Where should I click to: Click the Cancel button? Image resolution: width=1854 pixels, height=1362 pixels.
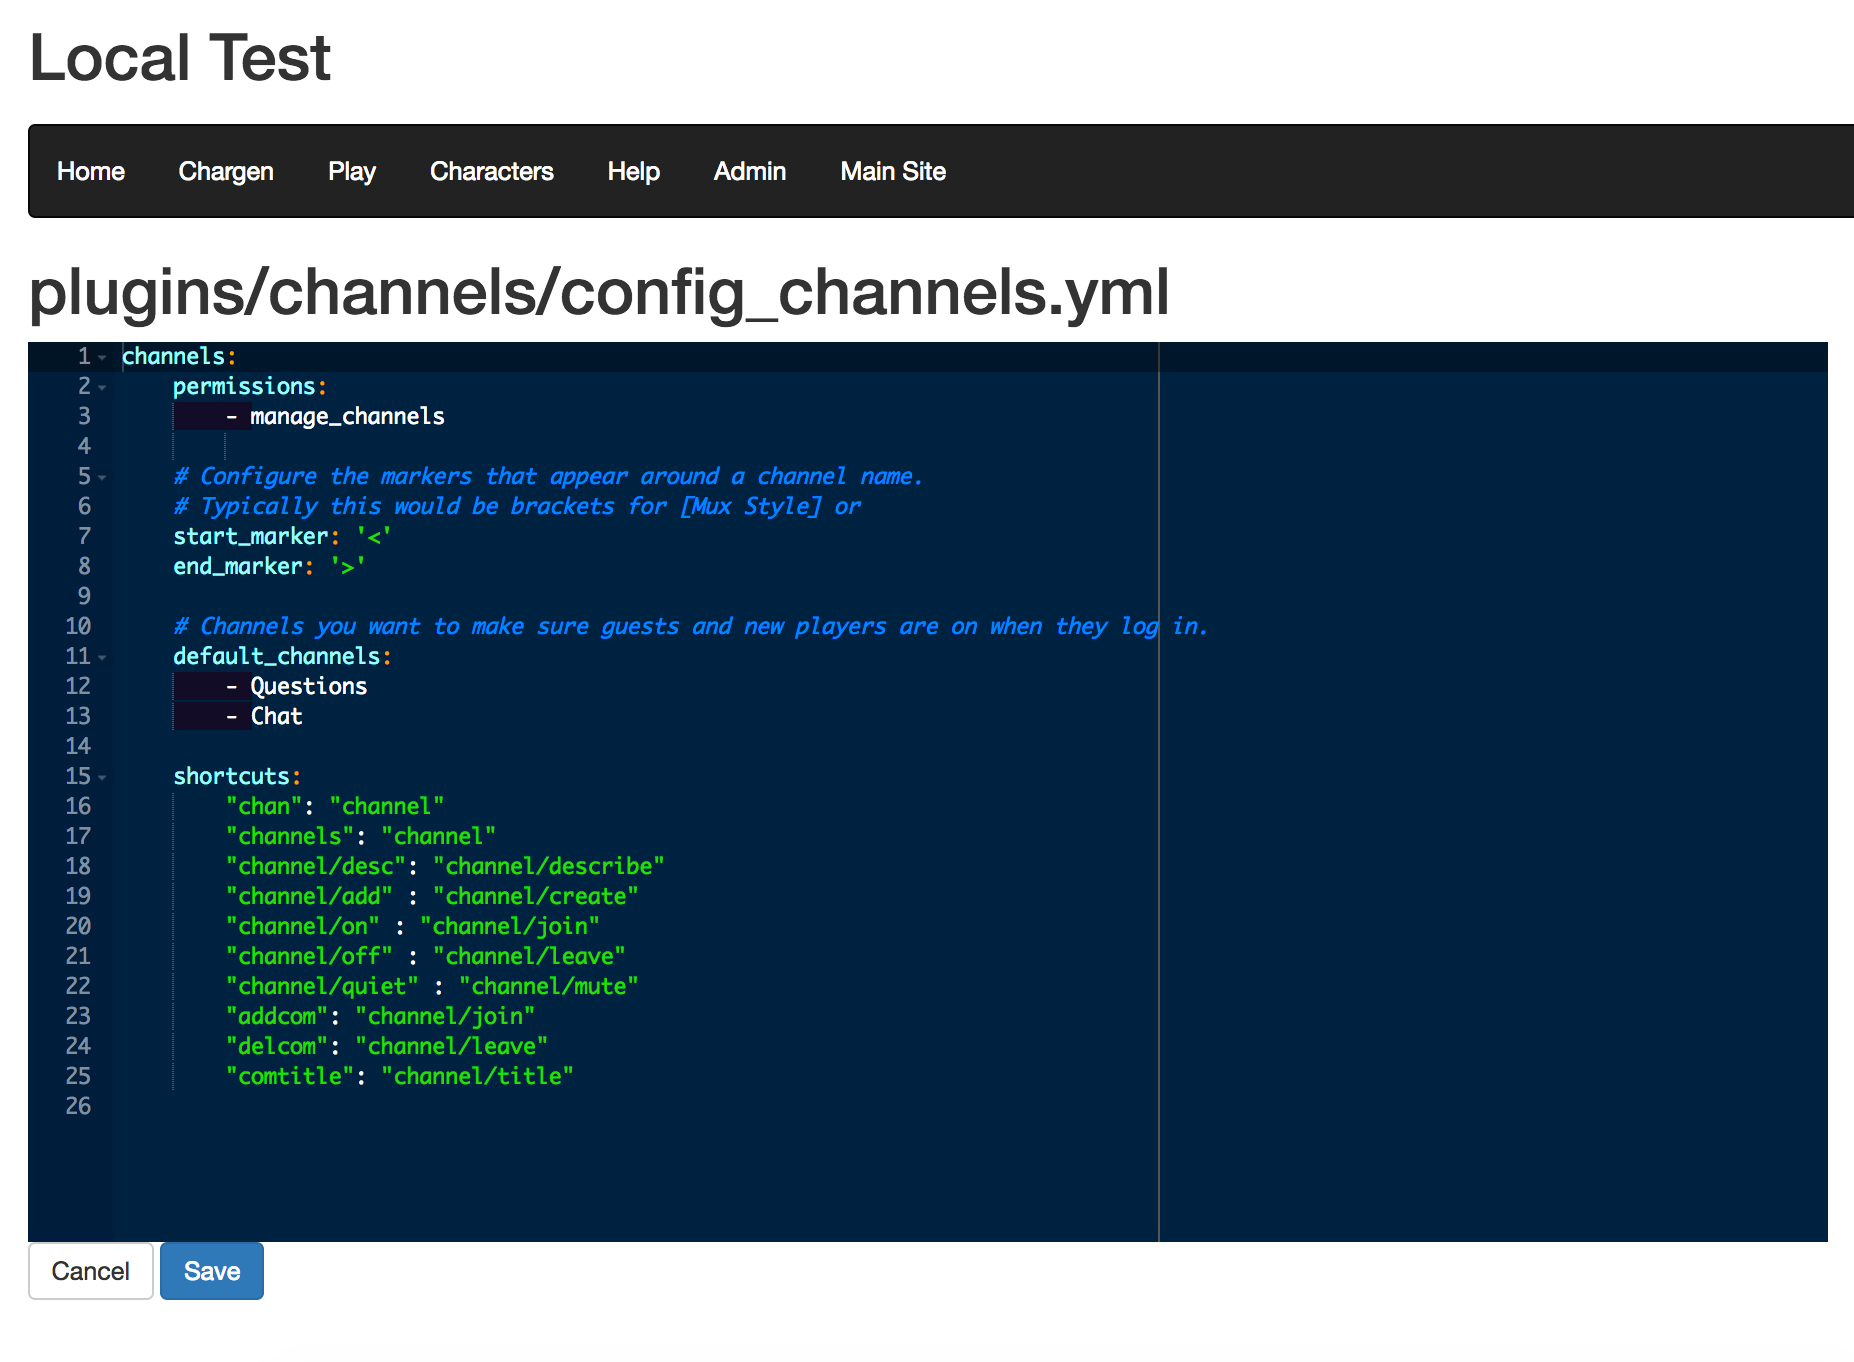pos(91,1271)
